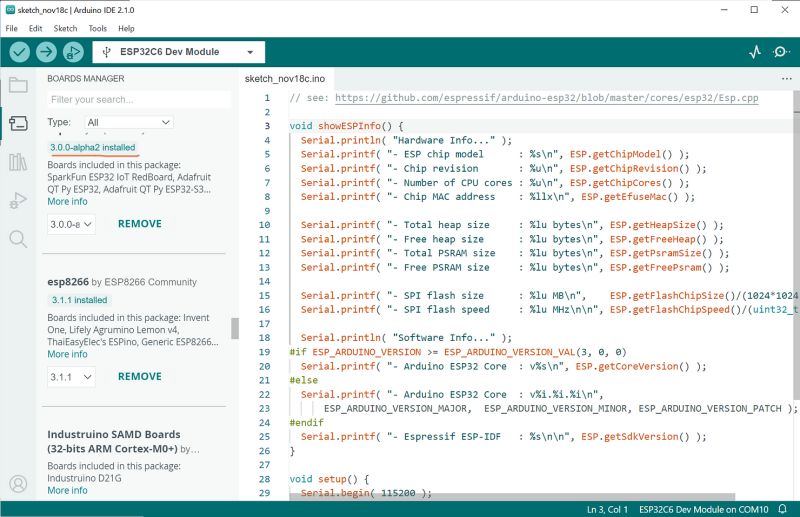Open the Serial Monitor icon
This screenshot has width=800, height=517.
[x=781, y=52]
